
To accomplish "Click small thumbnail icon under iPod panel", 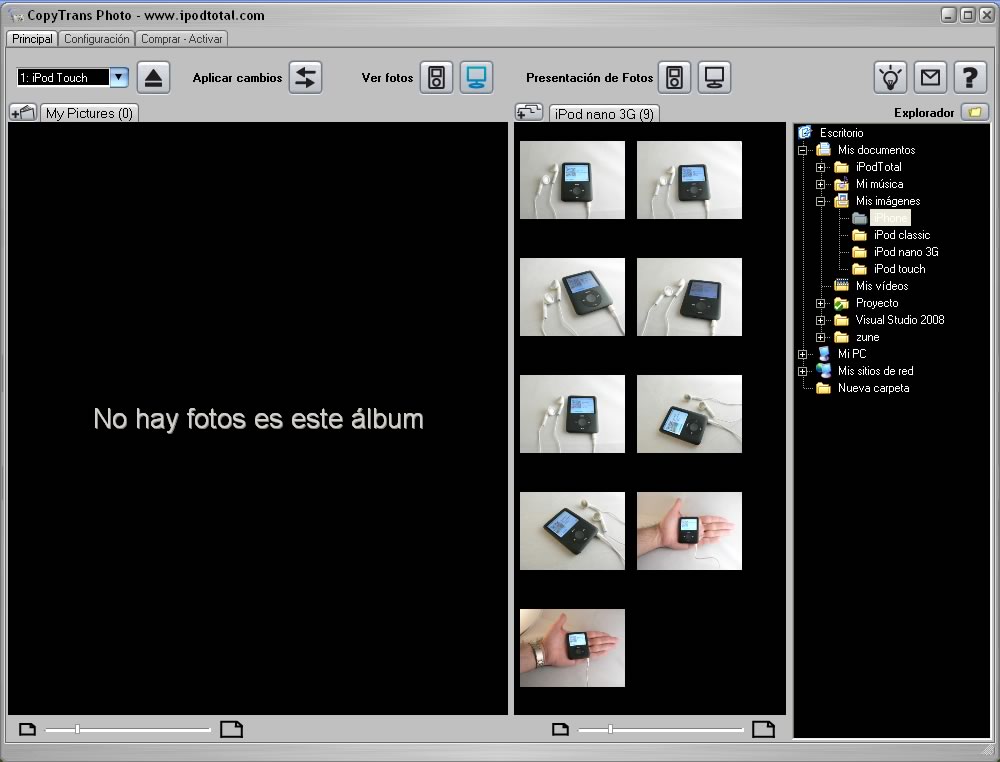I will tap(560, 729).
